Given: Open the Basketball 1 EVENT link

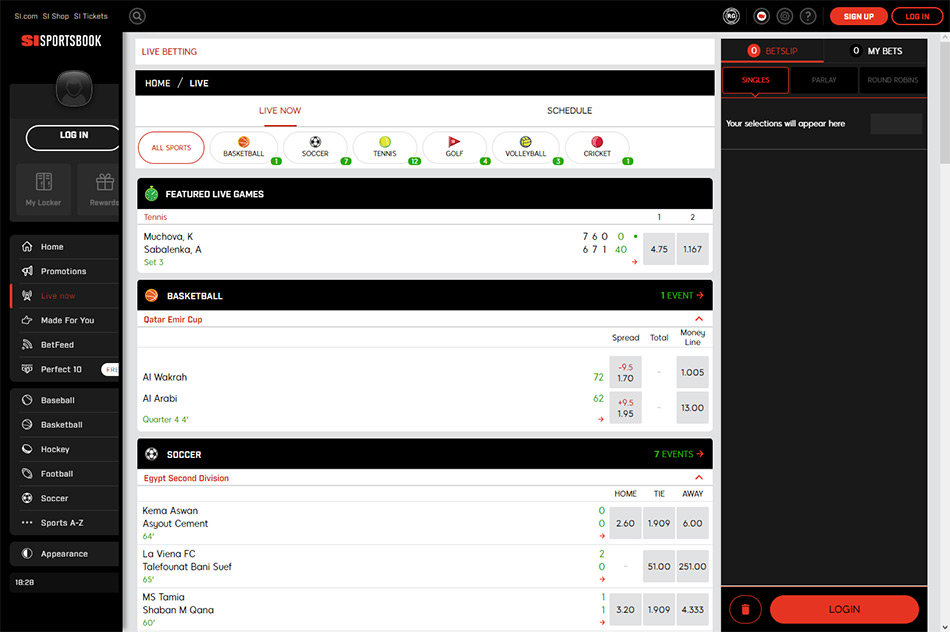Looking at the screenshot, I should click(x=682, y=296).
